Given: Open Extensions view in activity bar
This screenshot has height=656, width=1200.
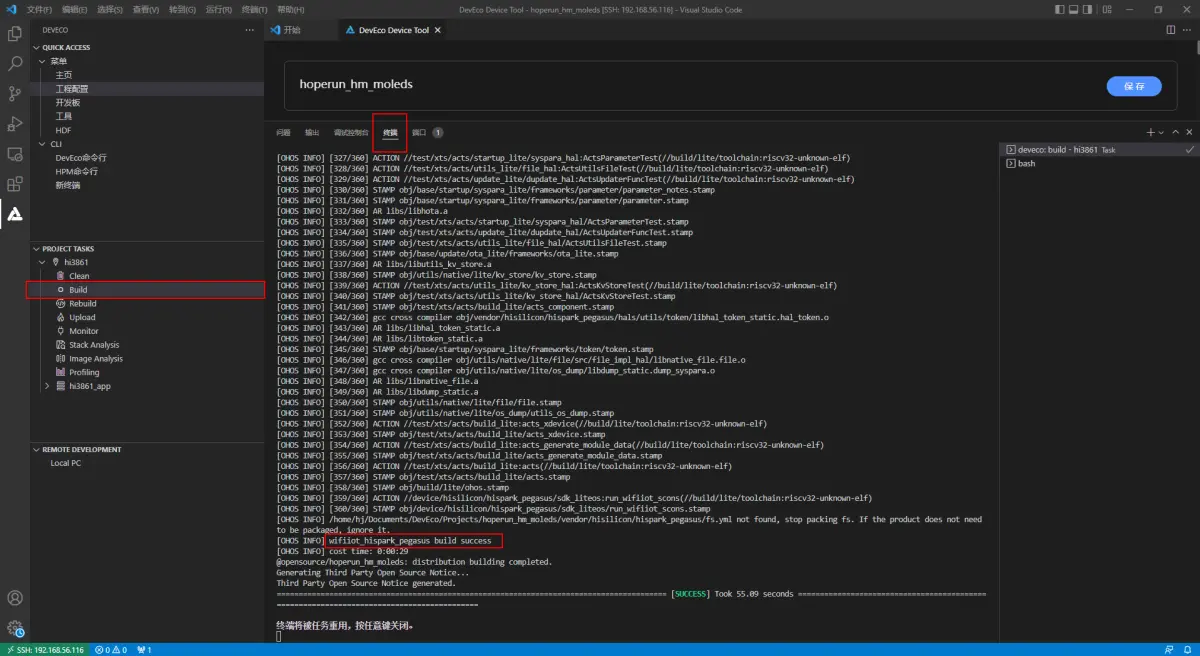Looking at the screenshot, I should [14, 184].
